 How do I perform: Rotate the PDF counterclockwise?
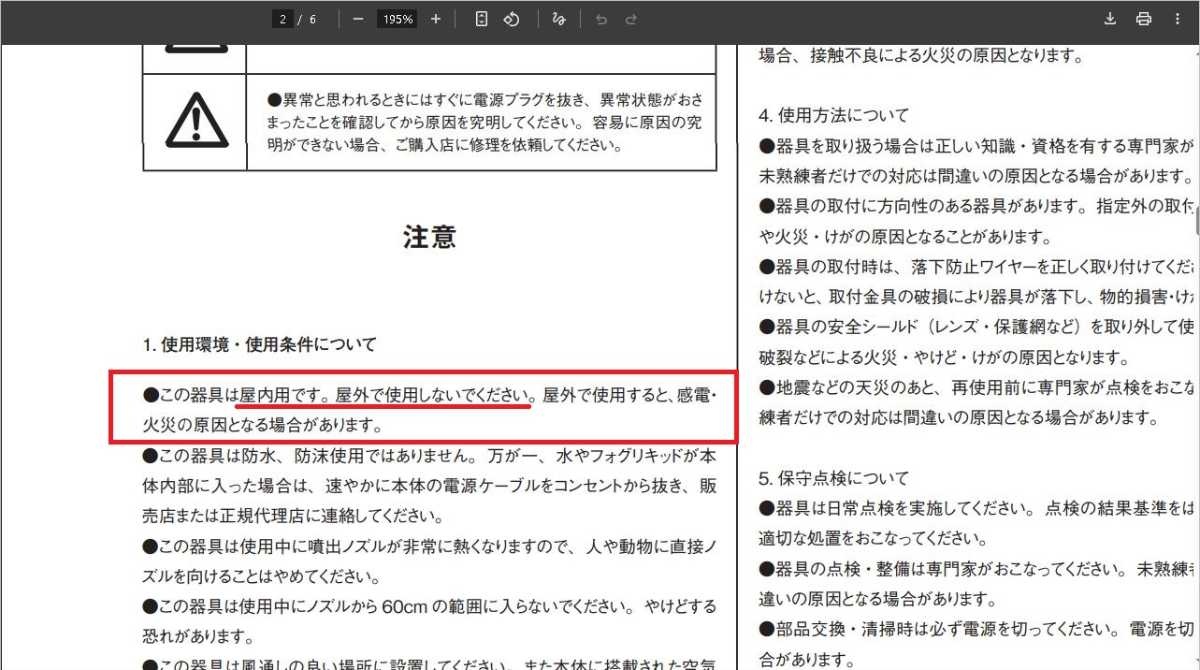(511, 19)
